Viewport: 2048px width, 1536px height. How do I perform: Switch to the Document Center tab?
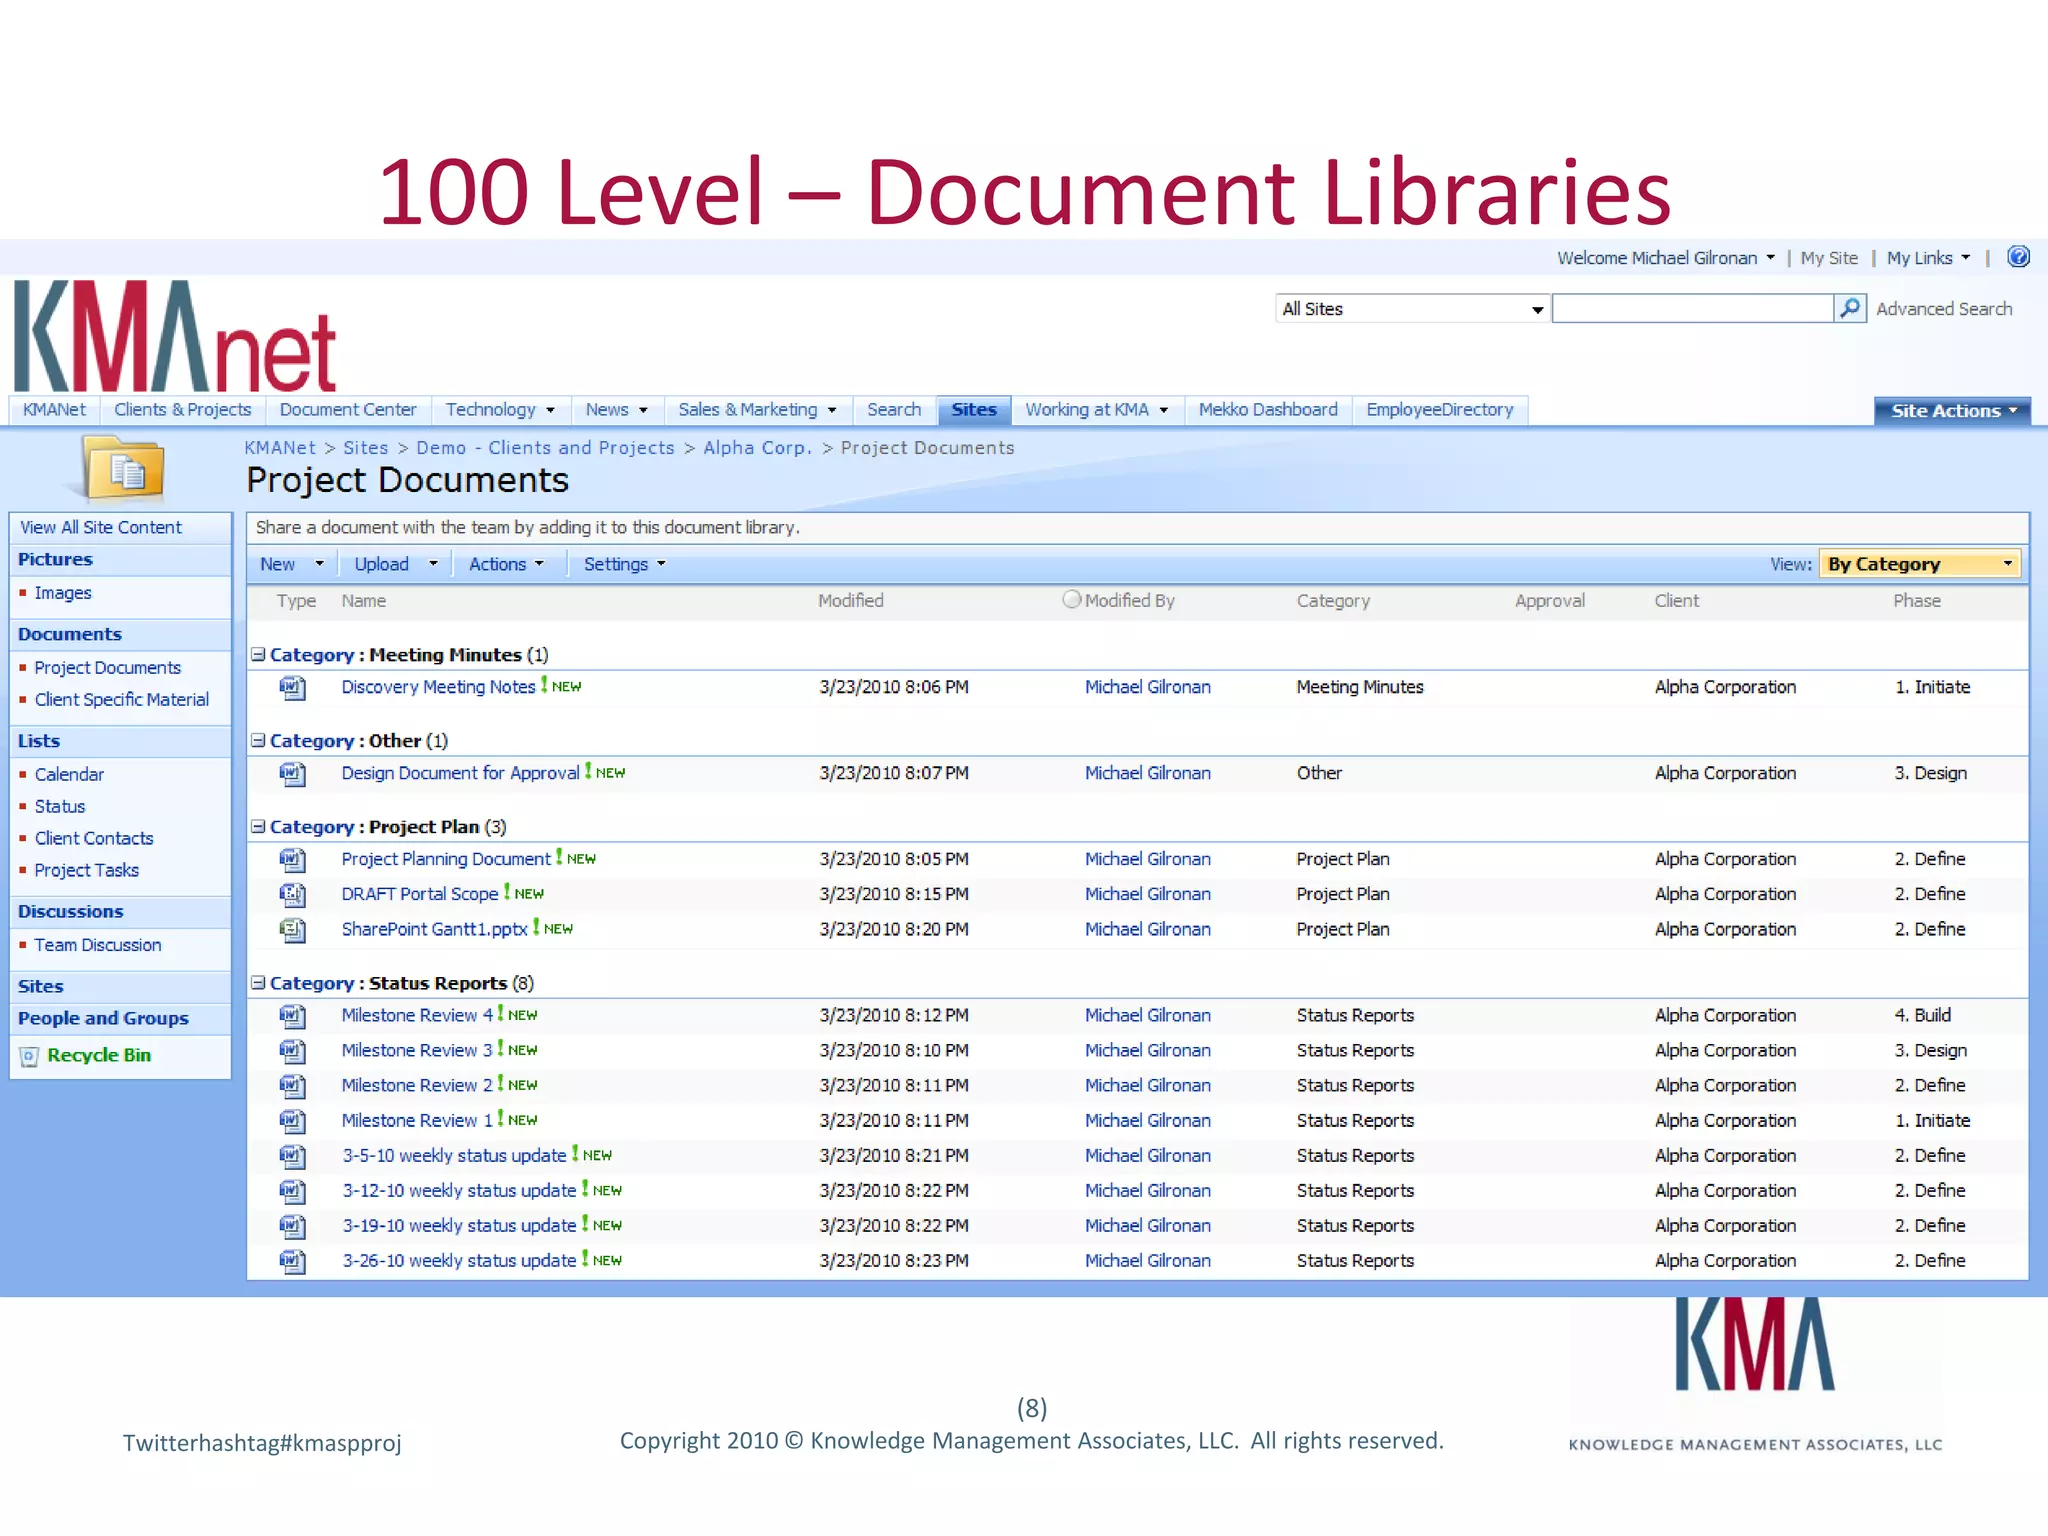348,410
